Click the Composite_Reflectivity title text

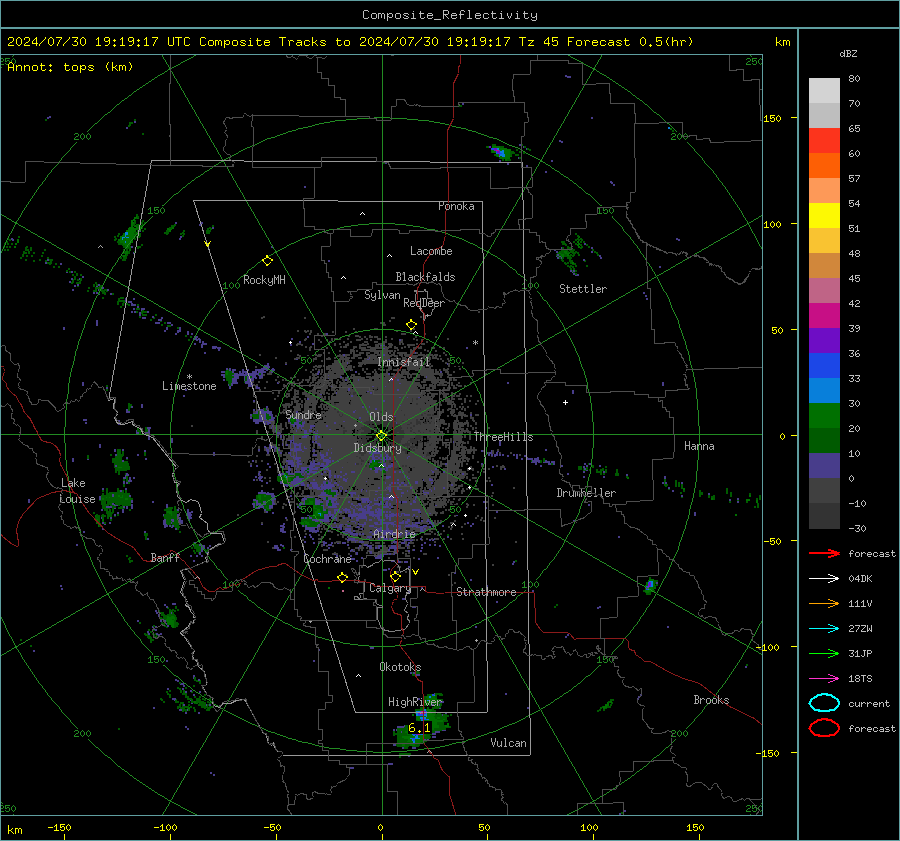450,15
